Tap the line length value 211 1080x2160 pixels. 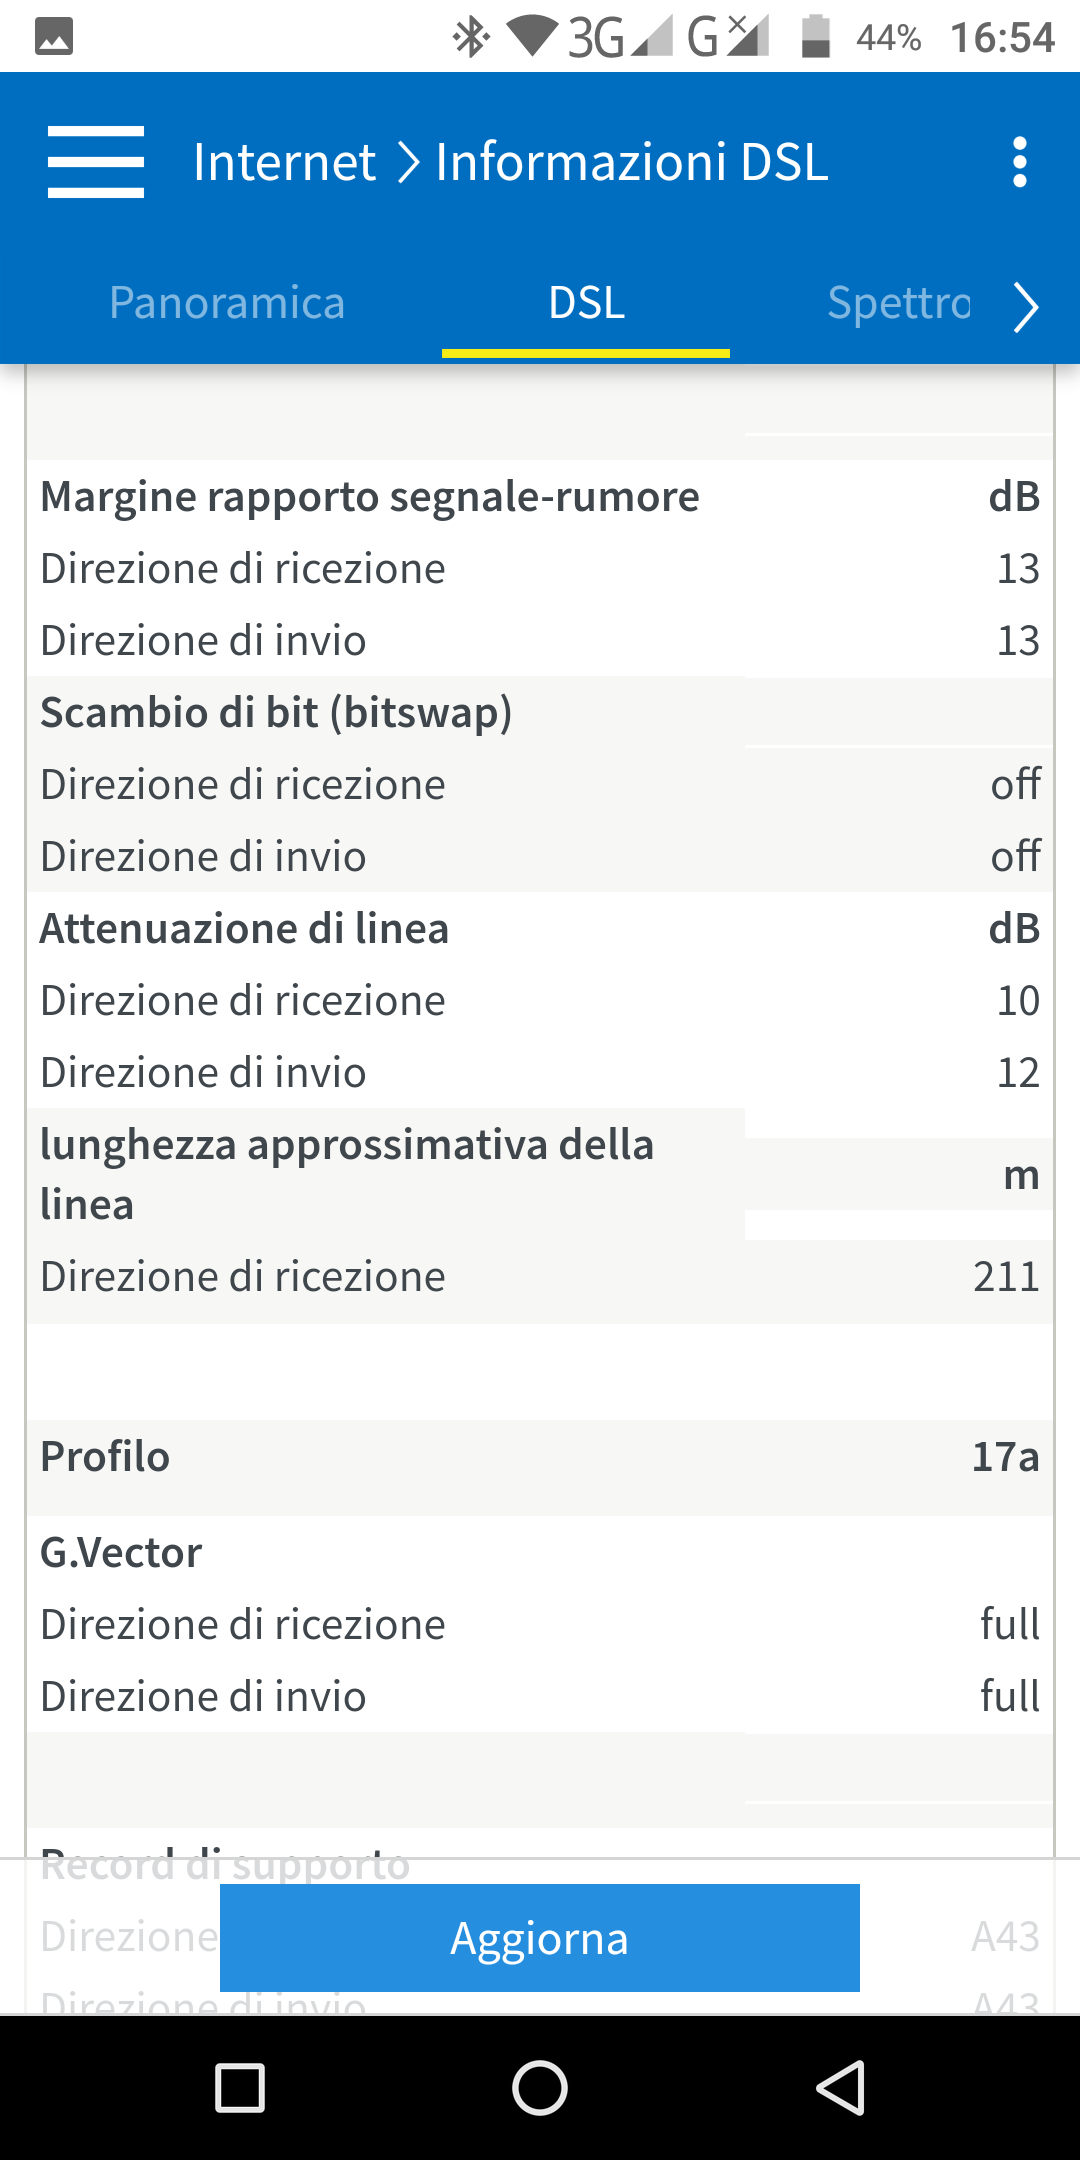(x=1006, y=1277)
